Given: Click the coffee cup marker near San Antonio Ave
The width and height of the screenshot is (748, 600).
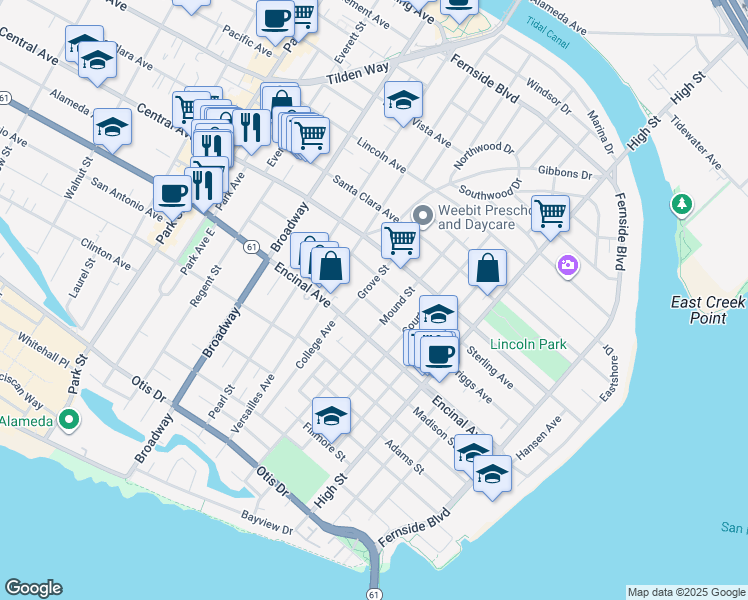Looking at the screenshot, I should [x=173, y=196].
